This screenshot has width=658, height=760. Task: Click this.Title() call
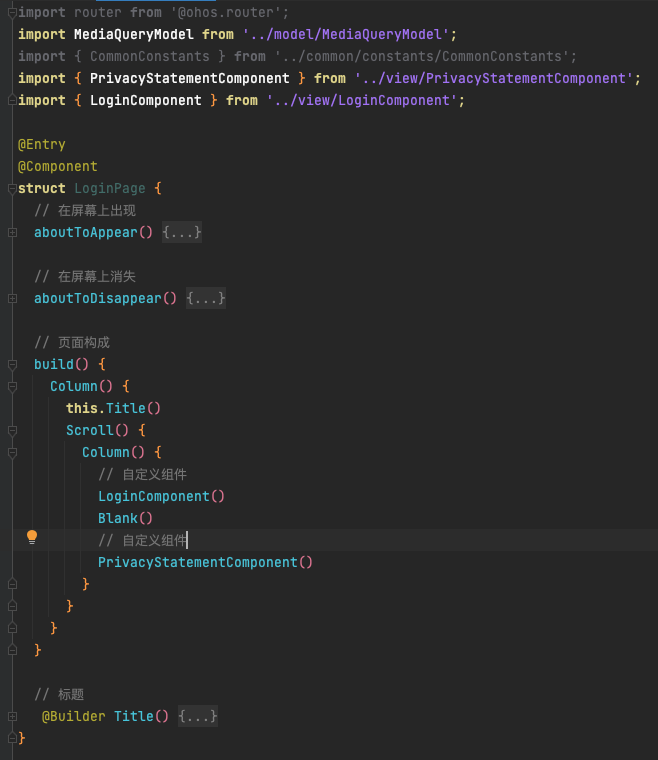113,408
